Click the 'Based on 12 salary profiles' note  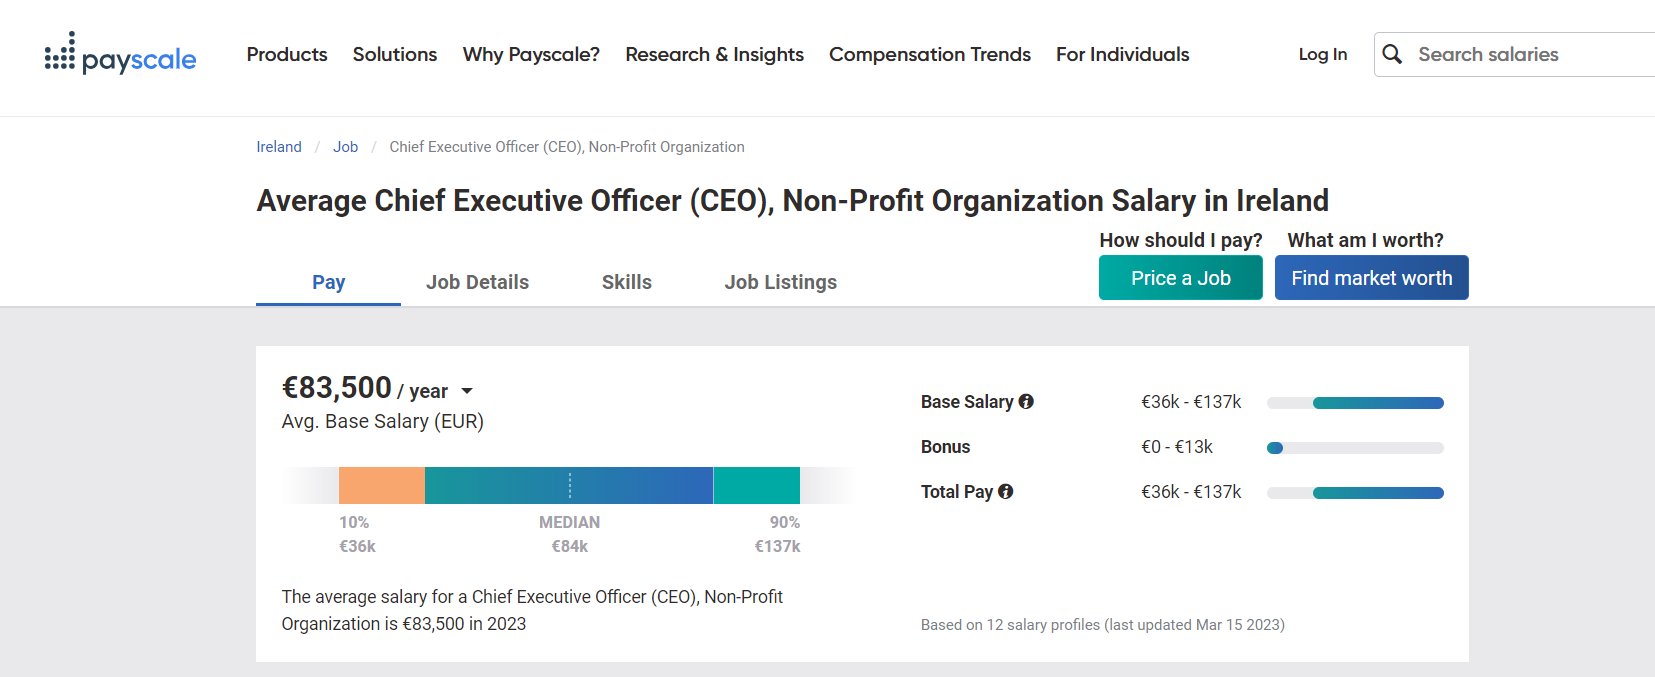pyautogui.click(x=1103, y=625)
